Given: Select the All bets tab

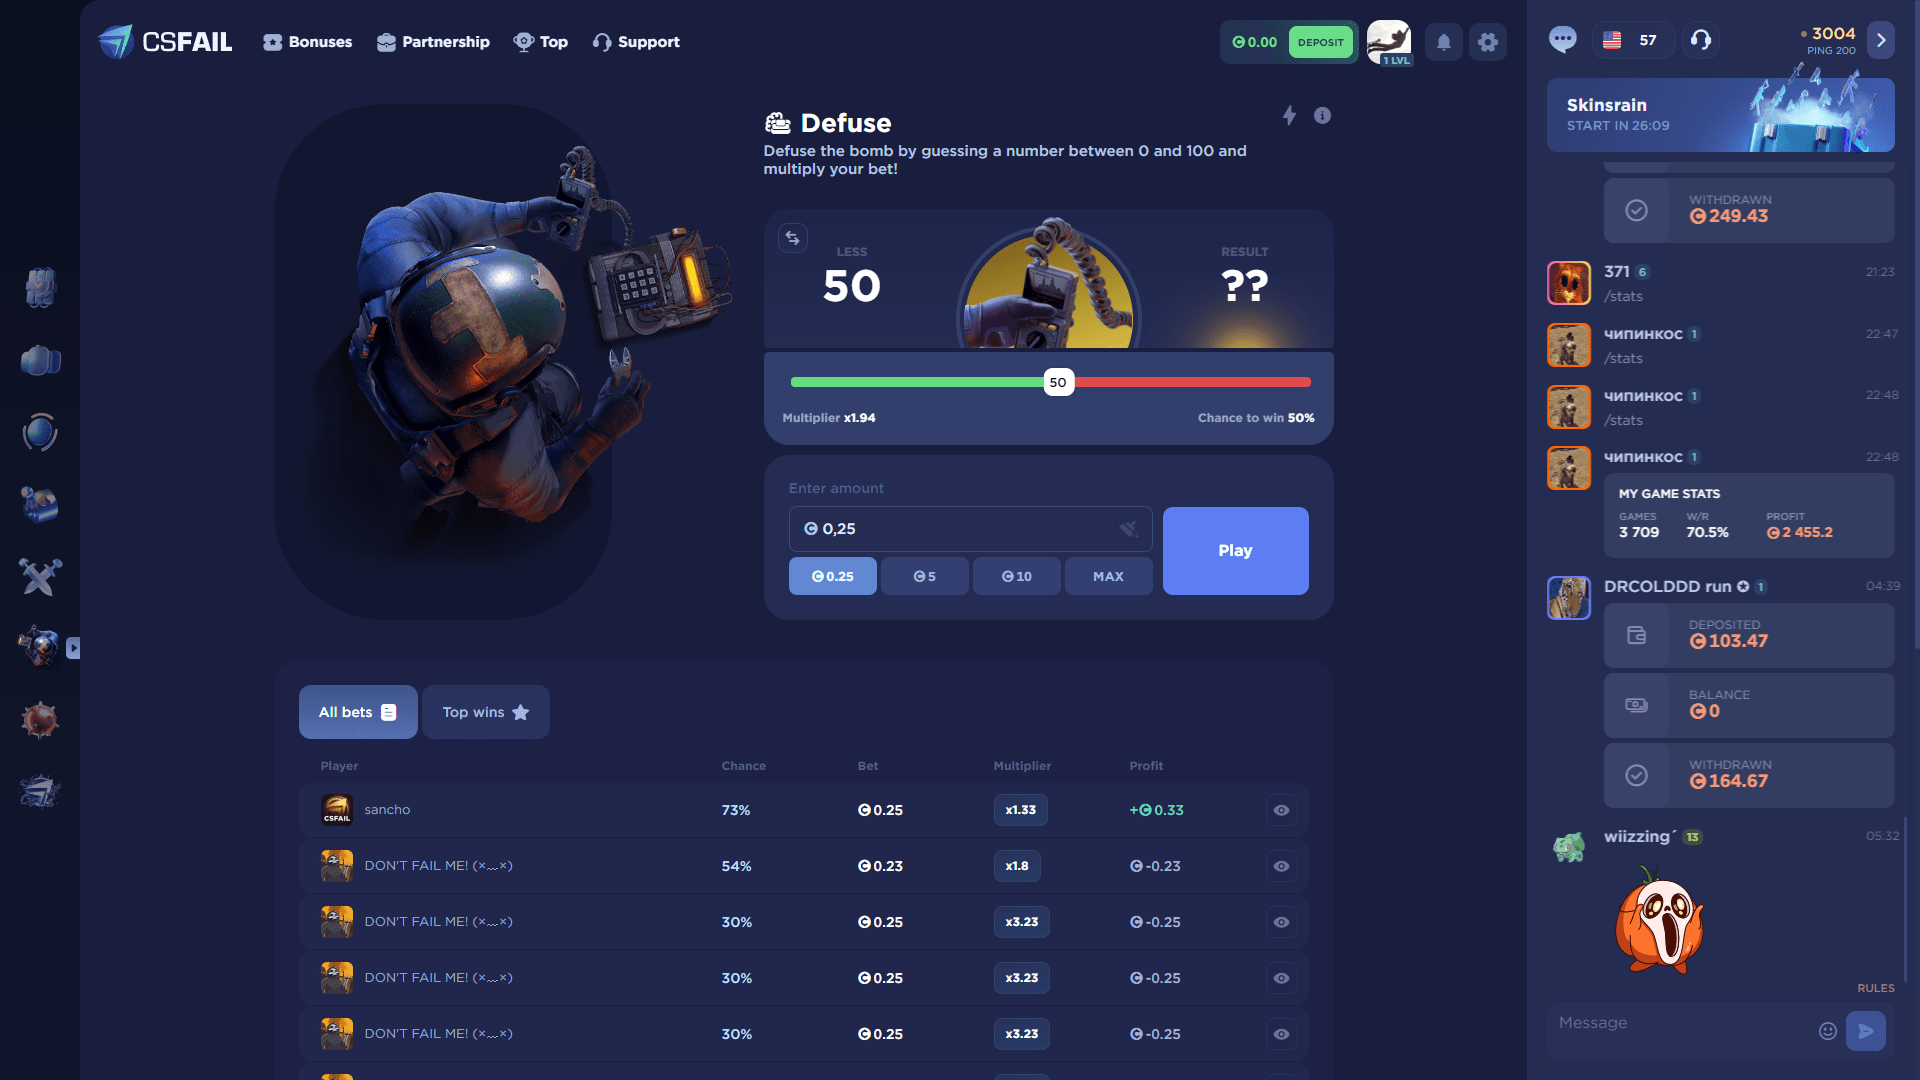Looking at the screenshot, I should point(355,712).
